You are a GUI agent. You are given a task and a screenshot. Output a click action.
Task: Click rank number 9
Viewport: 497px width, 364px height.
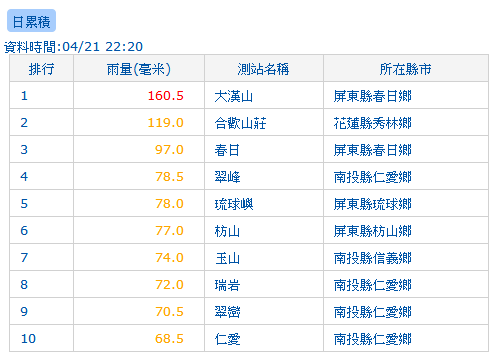coord(24,312)
